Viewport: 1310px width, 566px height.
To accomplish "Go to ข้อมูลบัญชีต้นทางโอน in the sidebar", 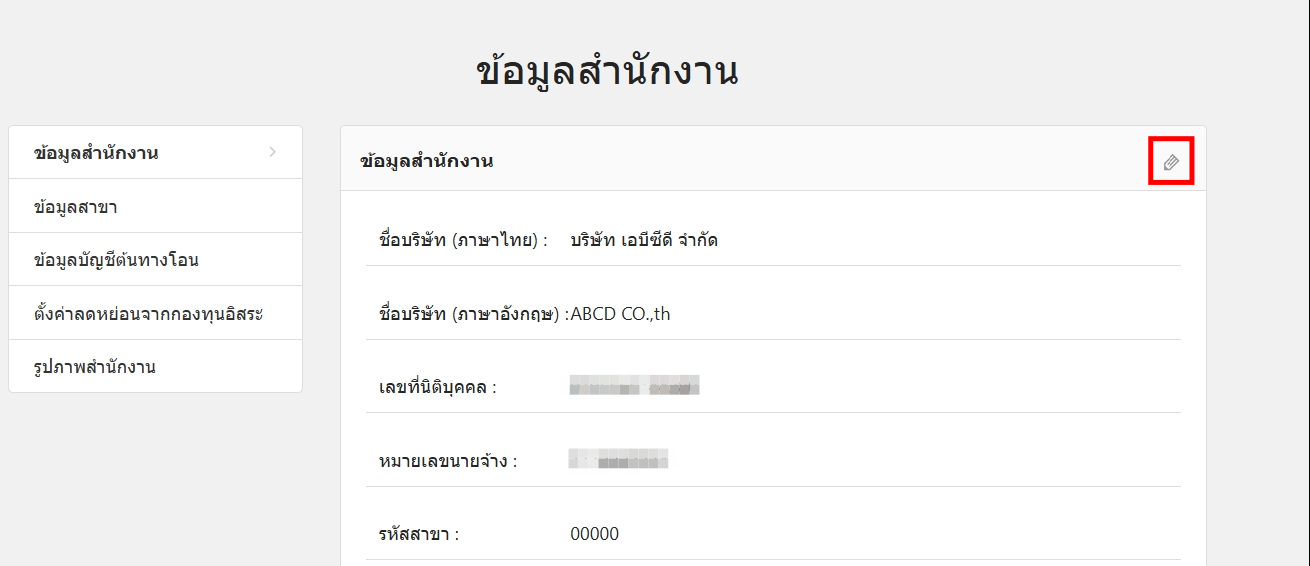I will [116, 260].
